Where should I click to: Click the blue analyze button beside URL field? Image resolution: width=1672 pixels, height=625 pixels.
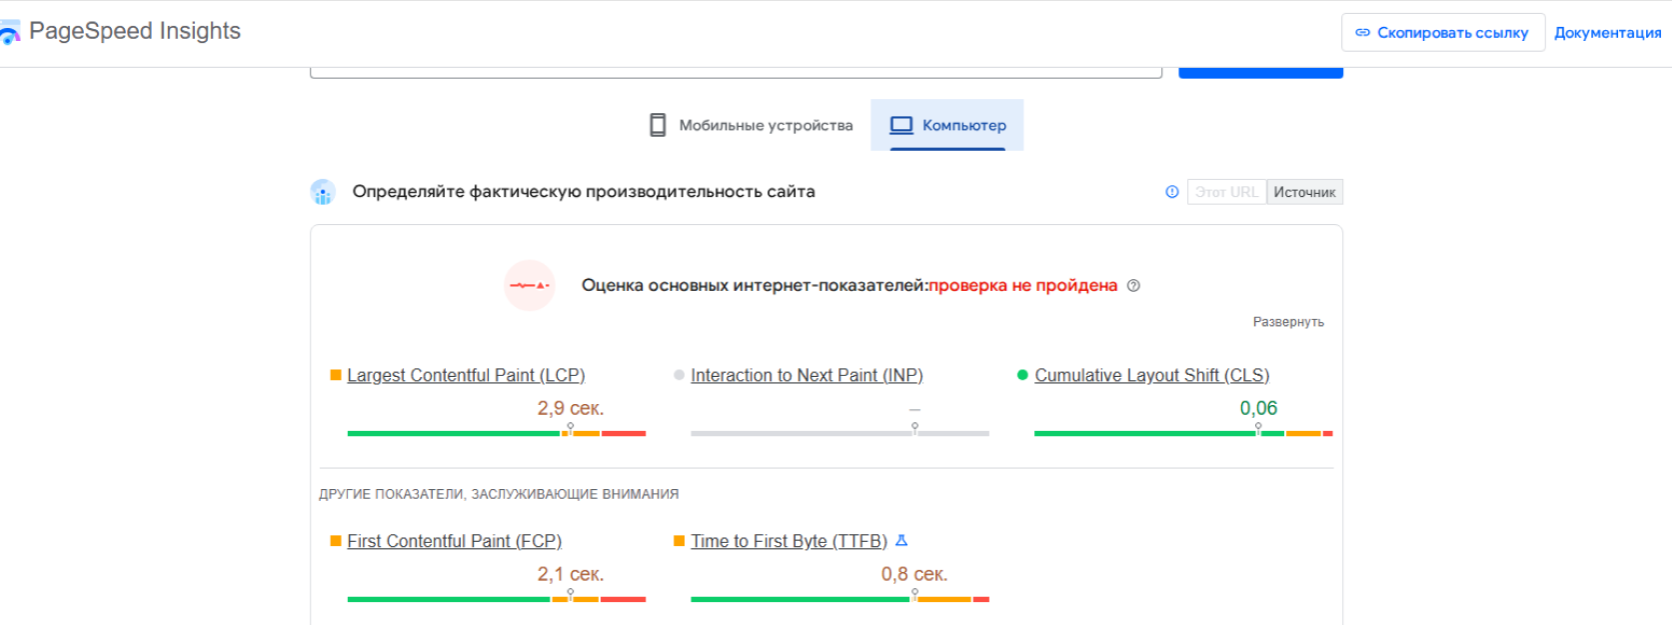tap(1260, 71)
